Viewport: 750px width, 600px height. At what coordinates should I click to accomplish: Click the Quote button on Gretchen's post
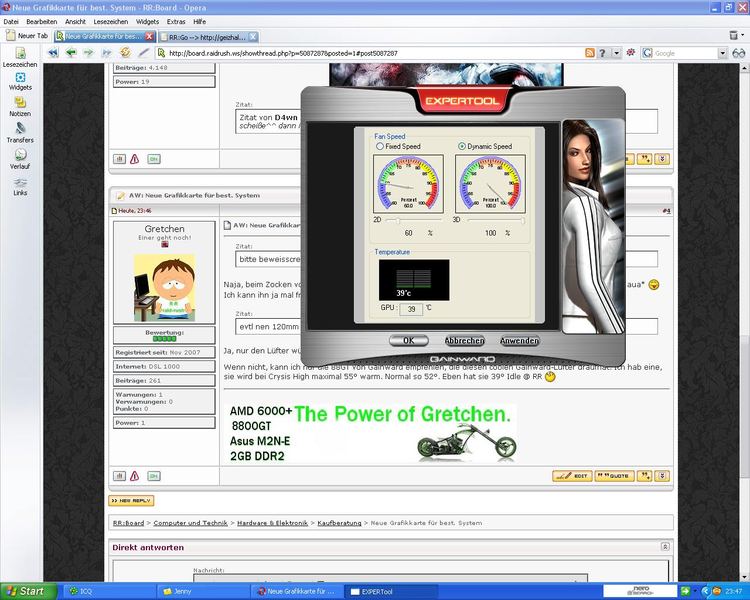pyautogui.click(x=615, y=476)
